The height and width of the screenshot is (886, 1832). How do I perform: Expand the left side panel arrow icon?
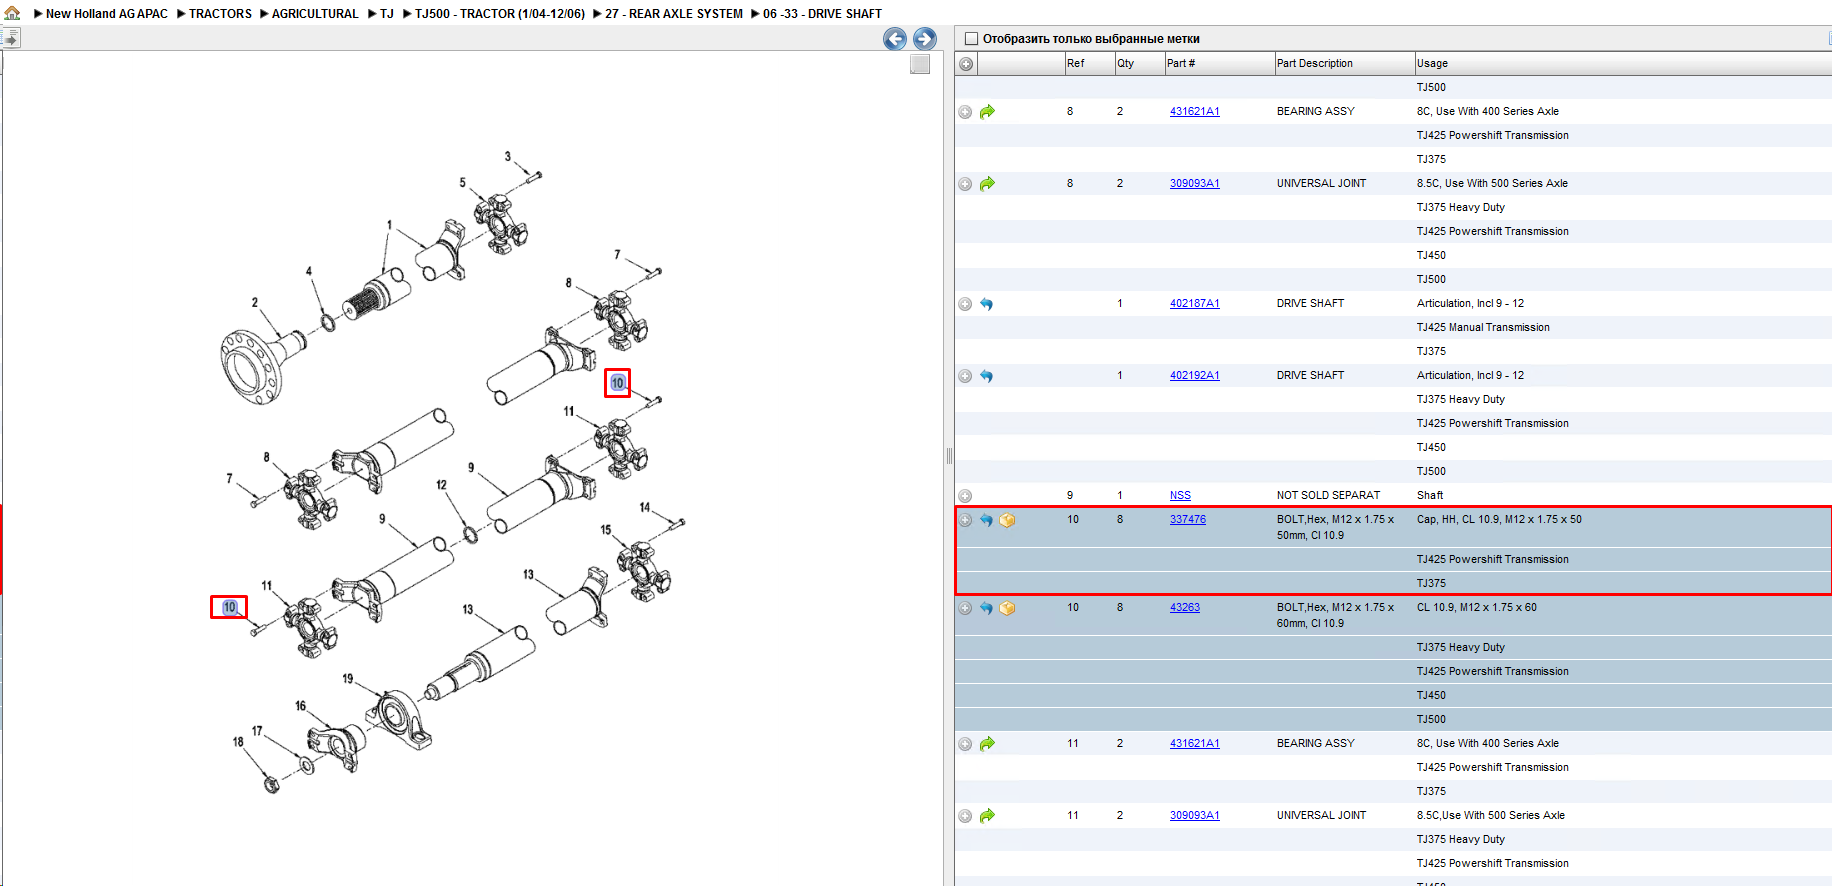click(10, 38)
